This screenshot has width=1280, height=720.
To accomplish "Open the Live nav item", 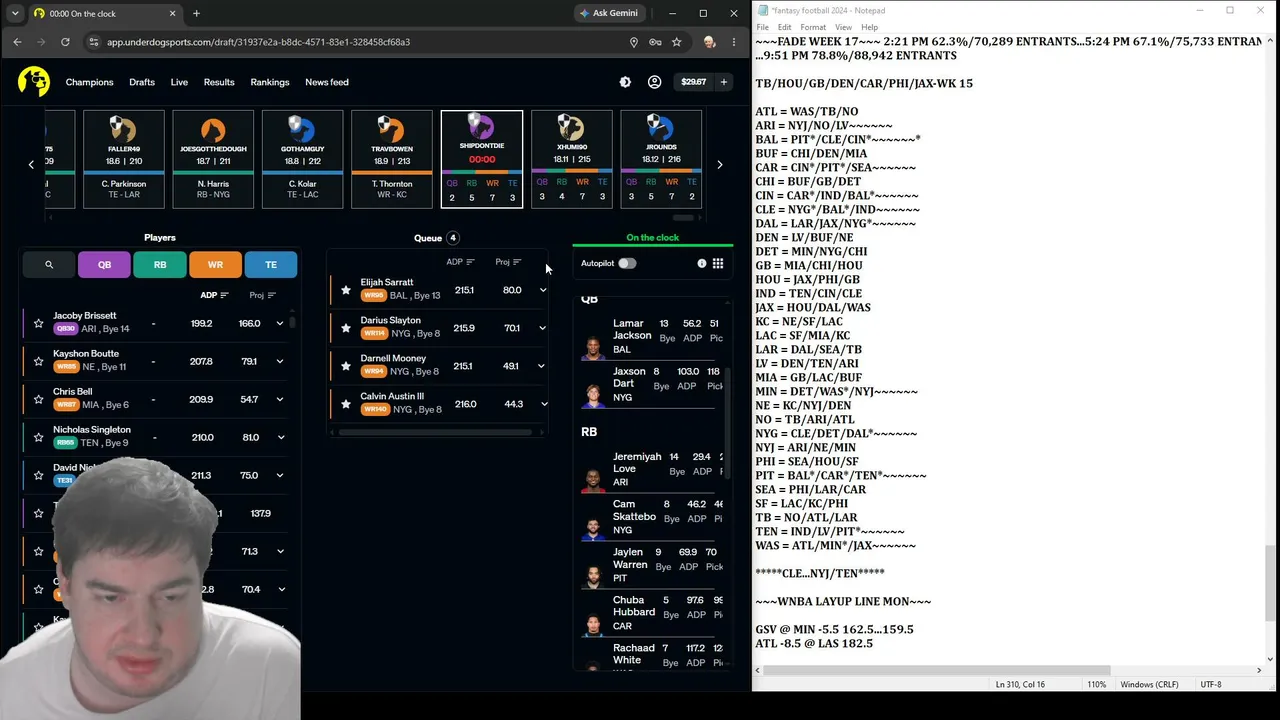I will [179, 82].
